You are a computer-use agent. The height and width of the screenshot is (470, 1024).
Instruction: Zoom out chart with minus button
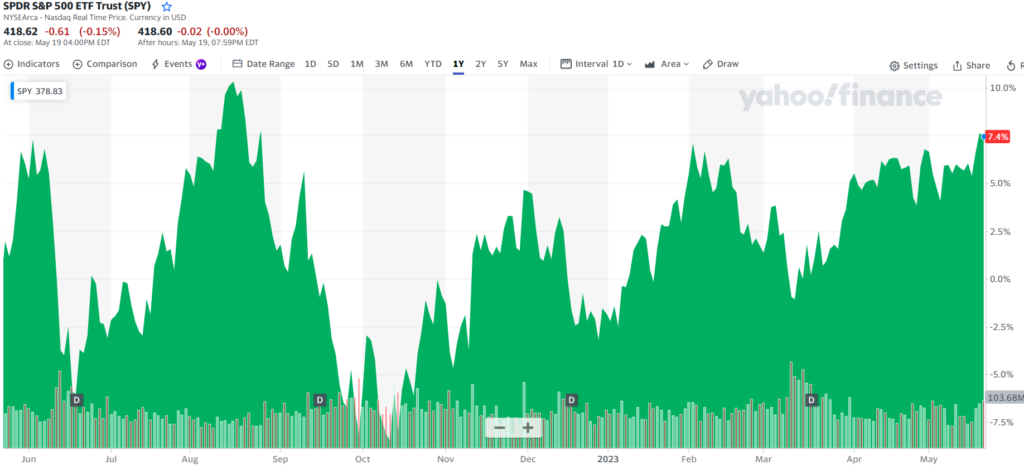tap(500, 428)
